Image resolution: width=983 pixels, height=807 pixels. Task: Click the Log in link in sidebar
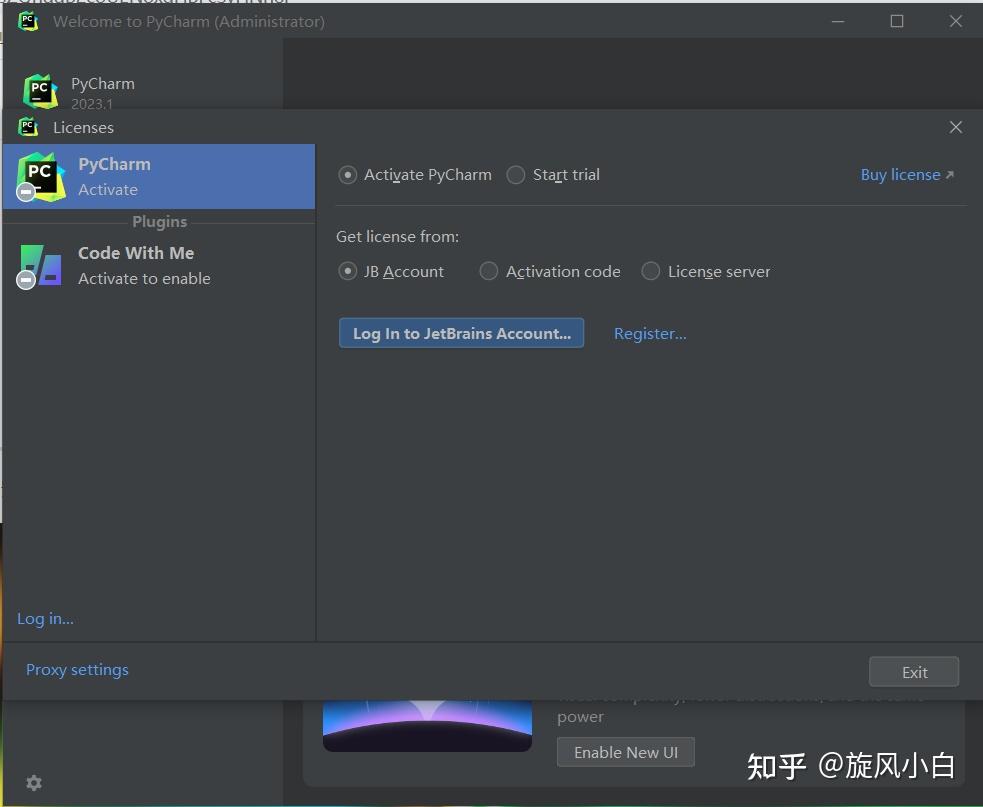coord(45,619)
